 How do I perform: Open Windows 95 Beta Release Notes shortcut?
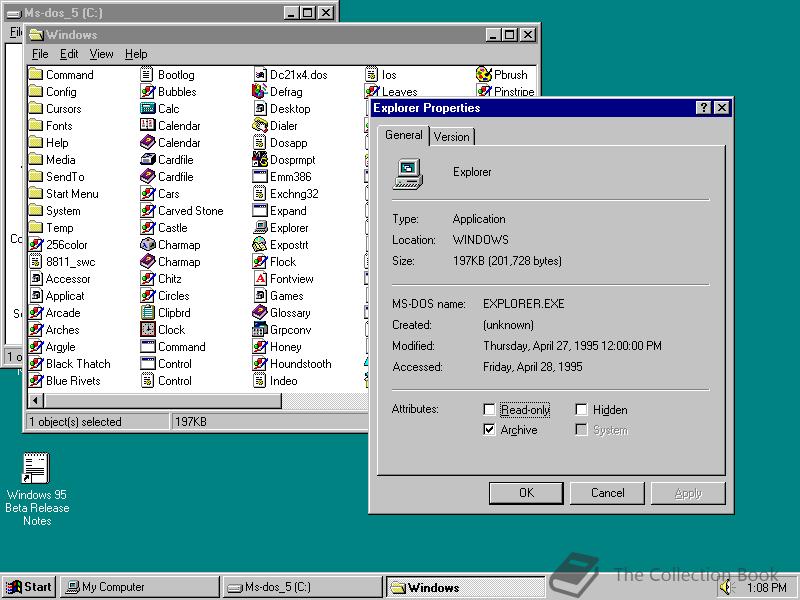click(36, 490)
